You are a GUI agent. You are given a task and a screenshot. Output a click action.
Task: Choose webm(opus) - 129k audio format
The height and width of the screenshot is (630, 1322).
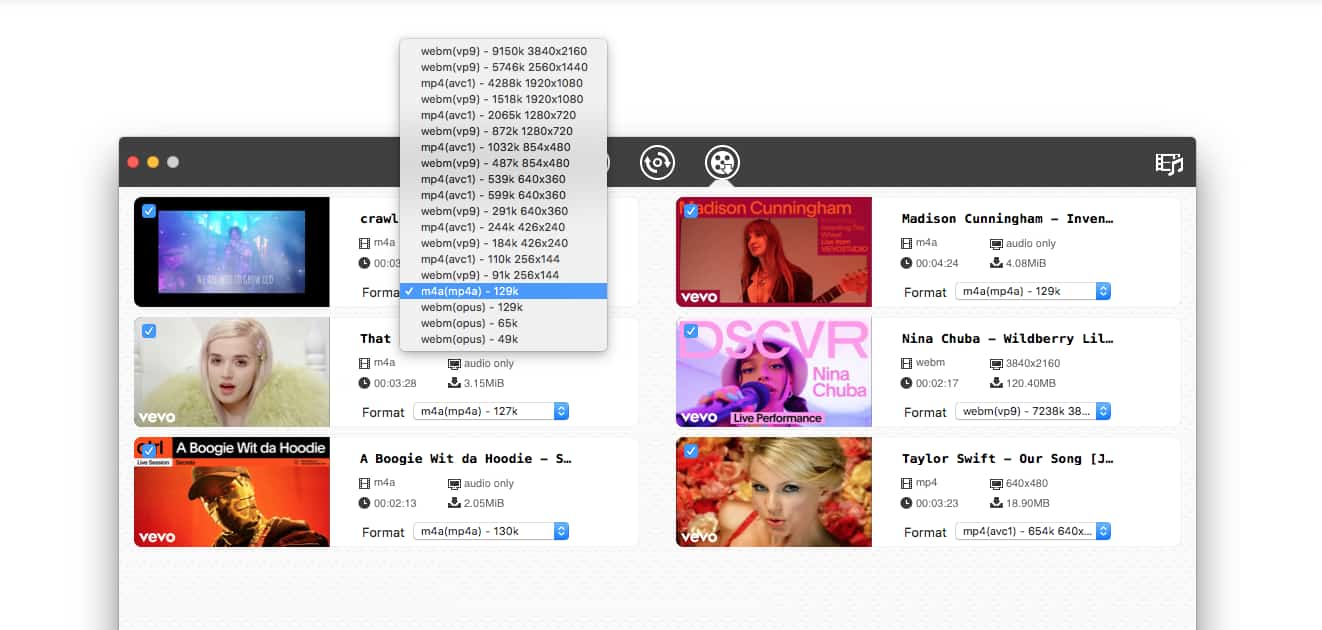(503, 307)
